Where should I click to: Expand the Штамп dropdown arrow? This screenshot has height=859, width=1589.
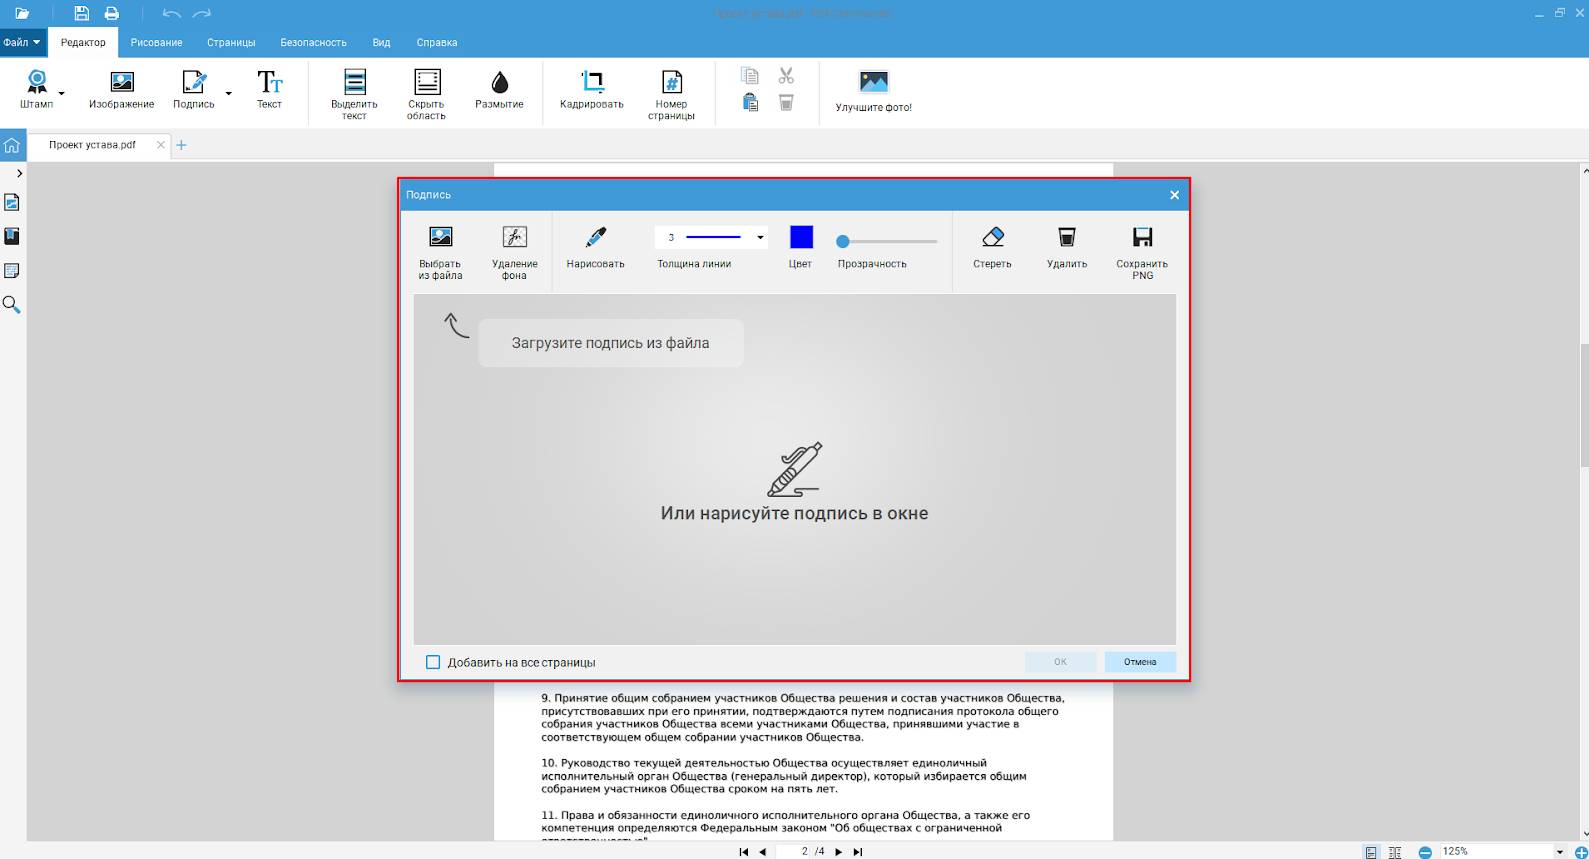pyautogui.click(x=62, y=94)
